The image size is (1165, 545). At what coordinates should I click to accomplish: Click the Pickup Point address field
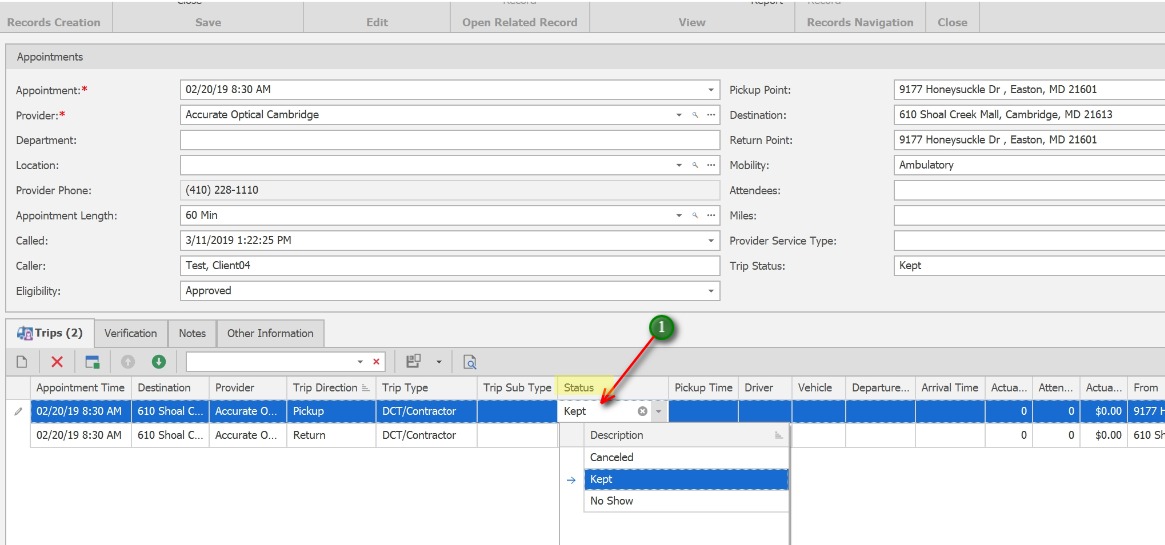[1029, 90]
